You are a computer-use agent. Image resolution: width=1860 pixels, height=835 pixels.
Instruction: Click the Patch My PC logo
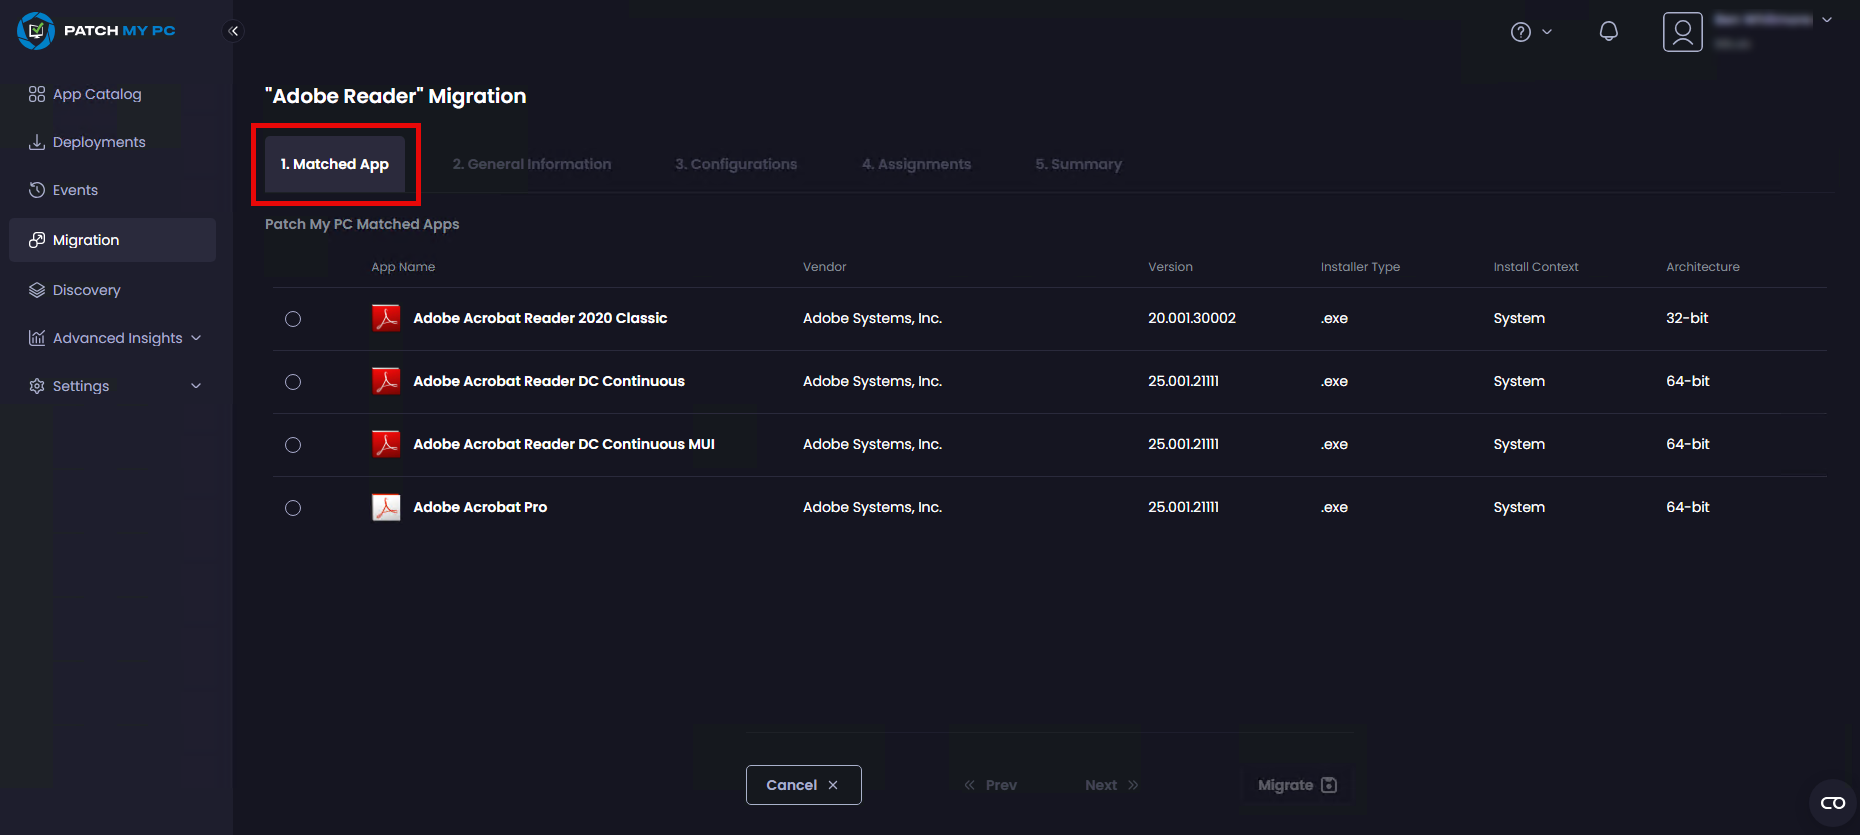(96, 31)
